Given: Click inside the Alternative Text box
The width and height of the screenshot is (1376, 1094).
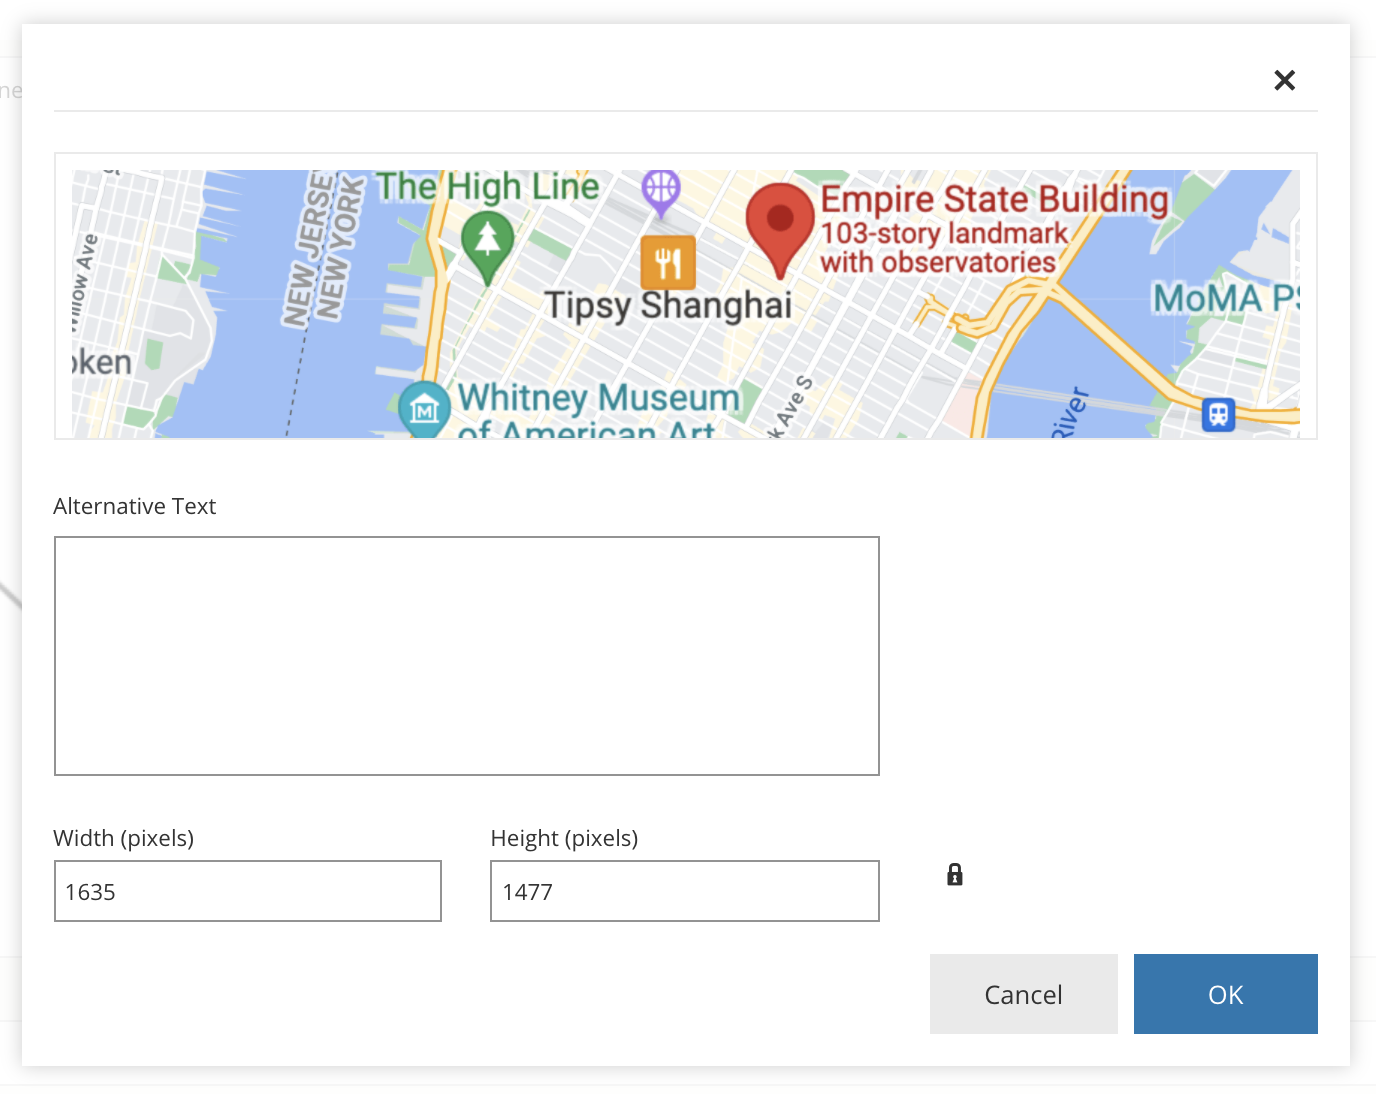Looking at the screenshot, I should click(x=466, y=655).
